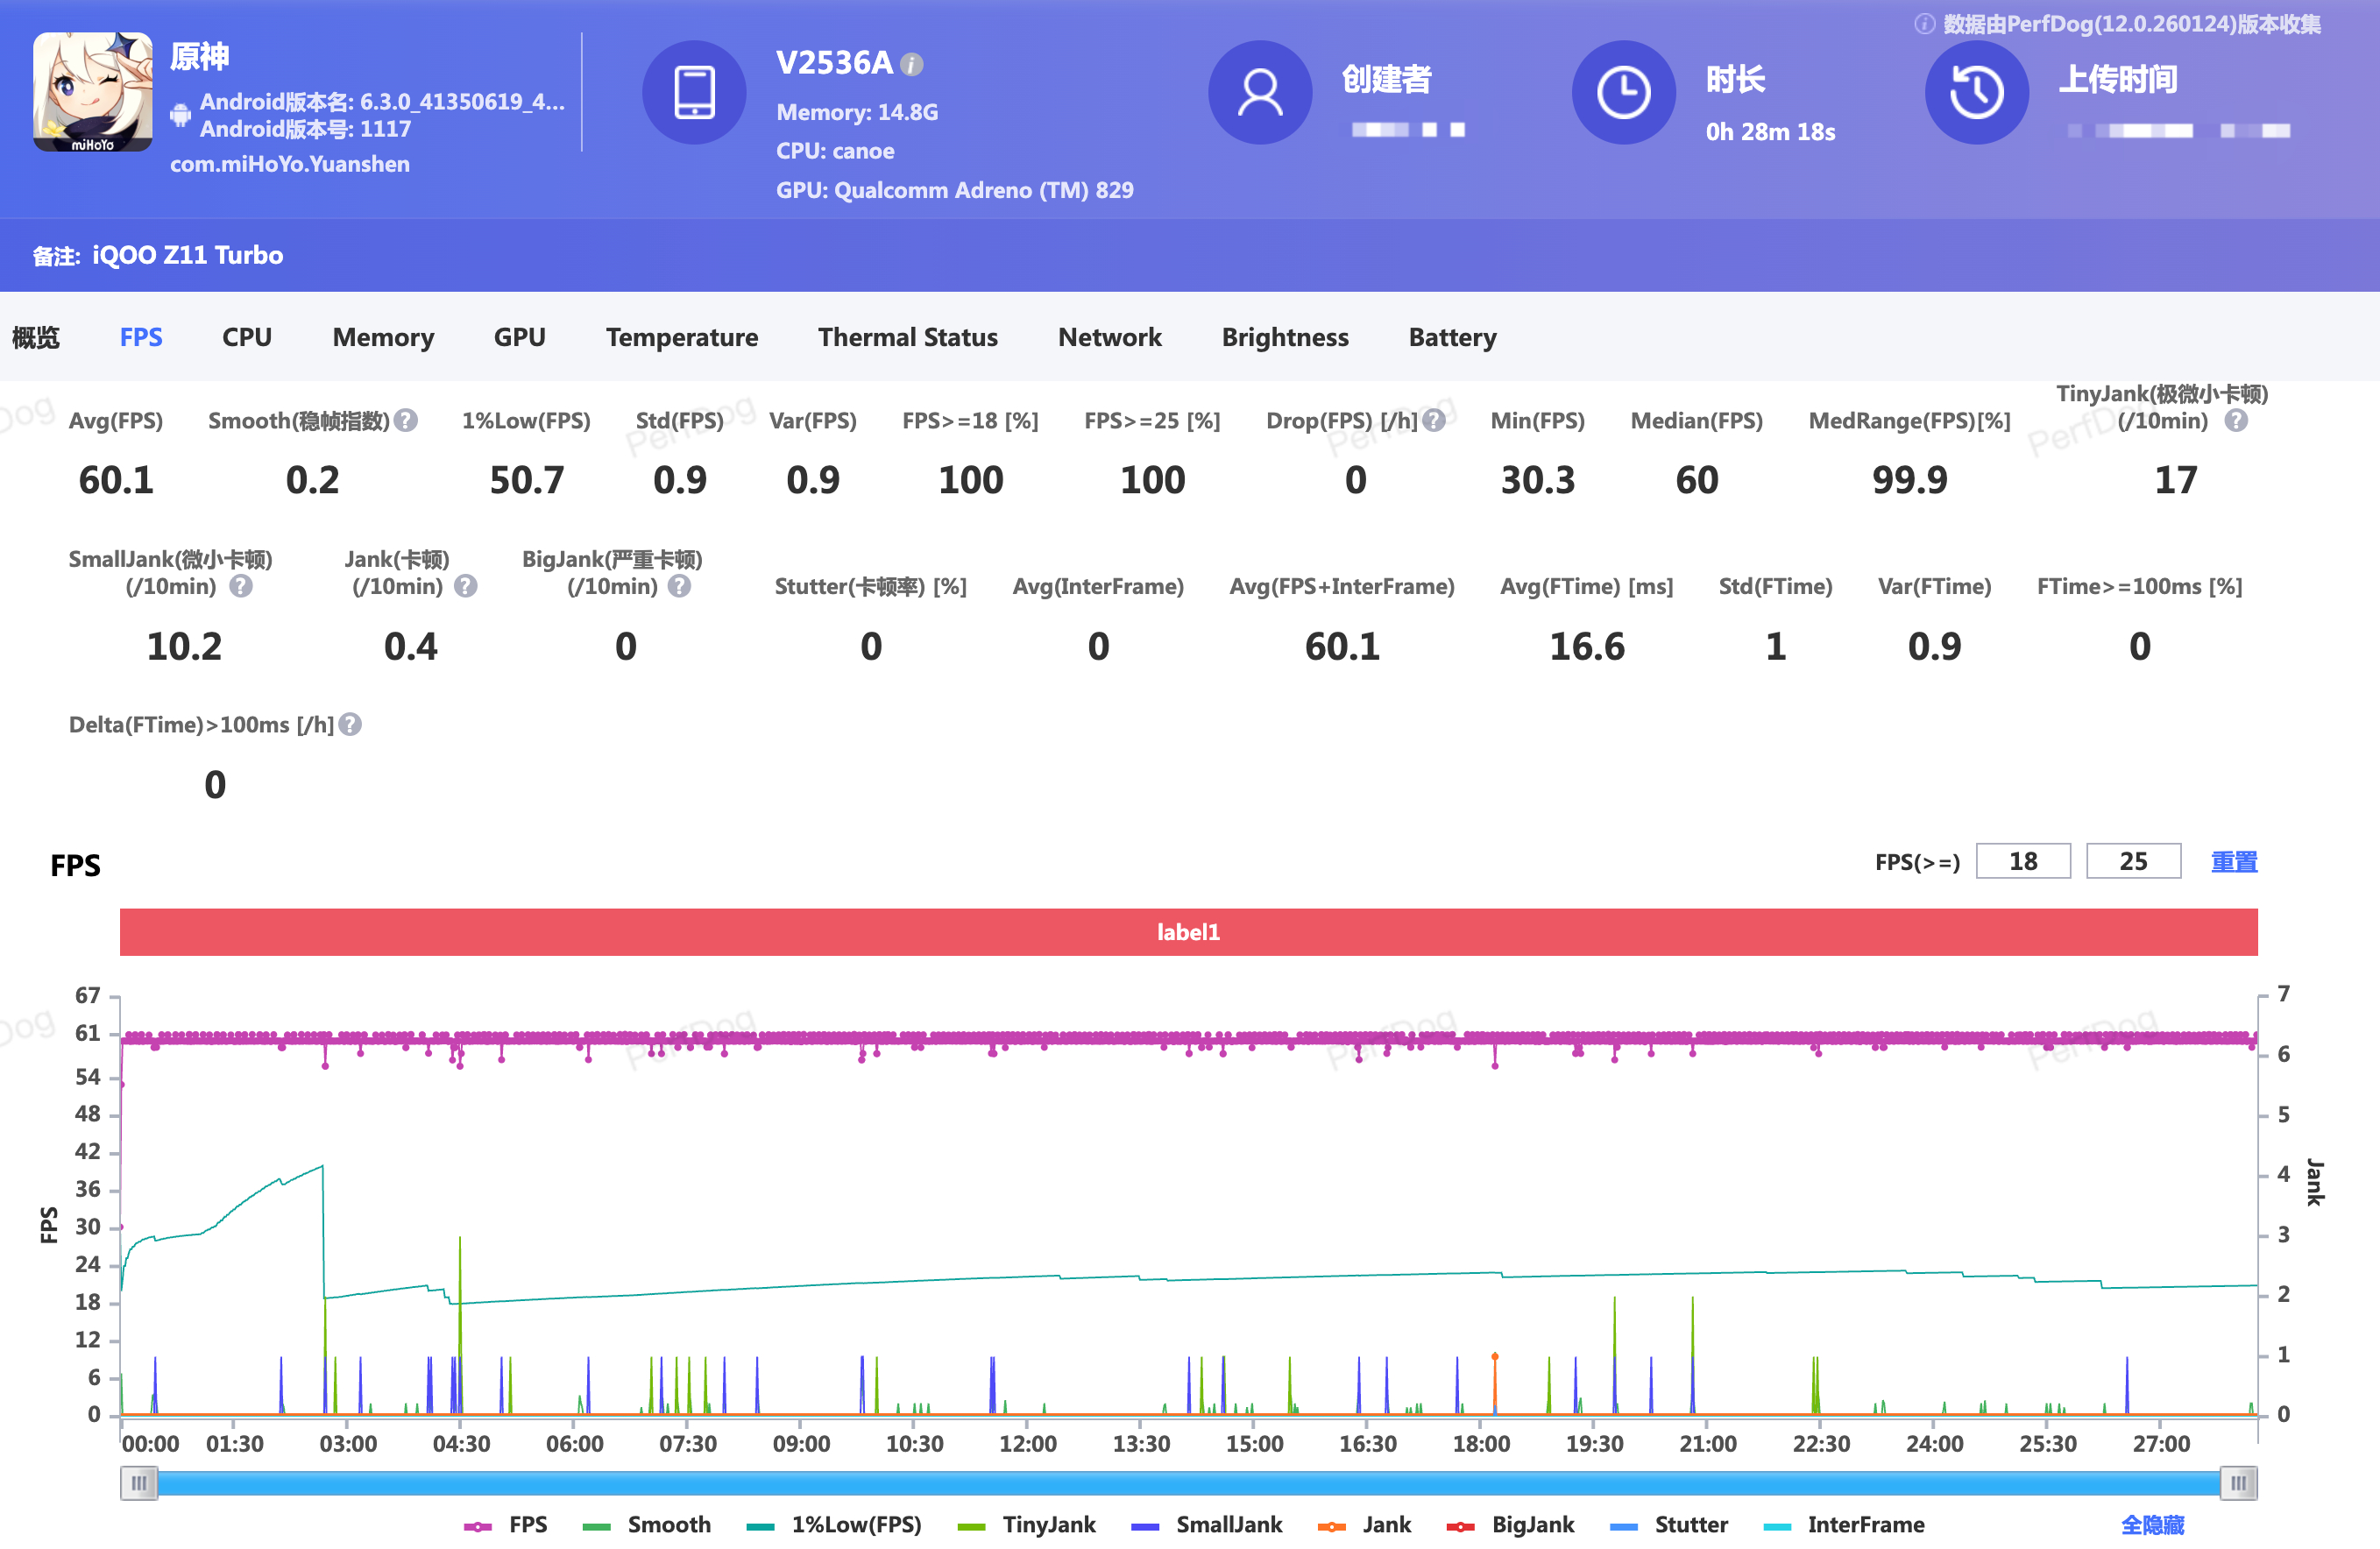Screen dimensions: 2380x1549
Task: Click the Delta(FTime) help question icon
Action: tap(350, 725)
